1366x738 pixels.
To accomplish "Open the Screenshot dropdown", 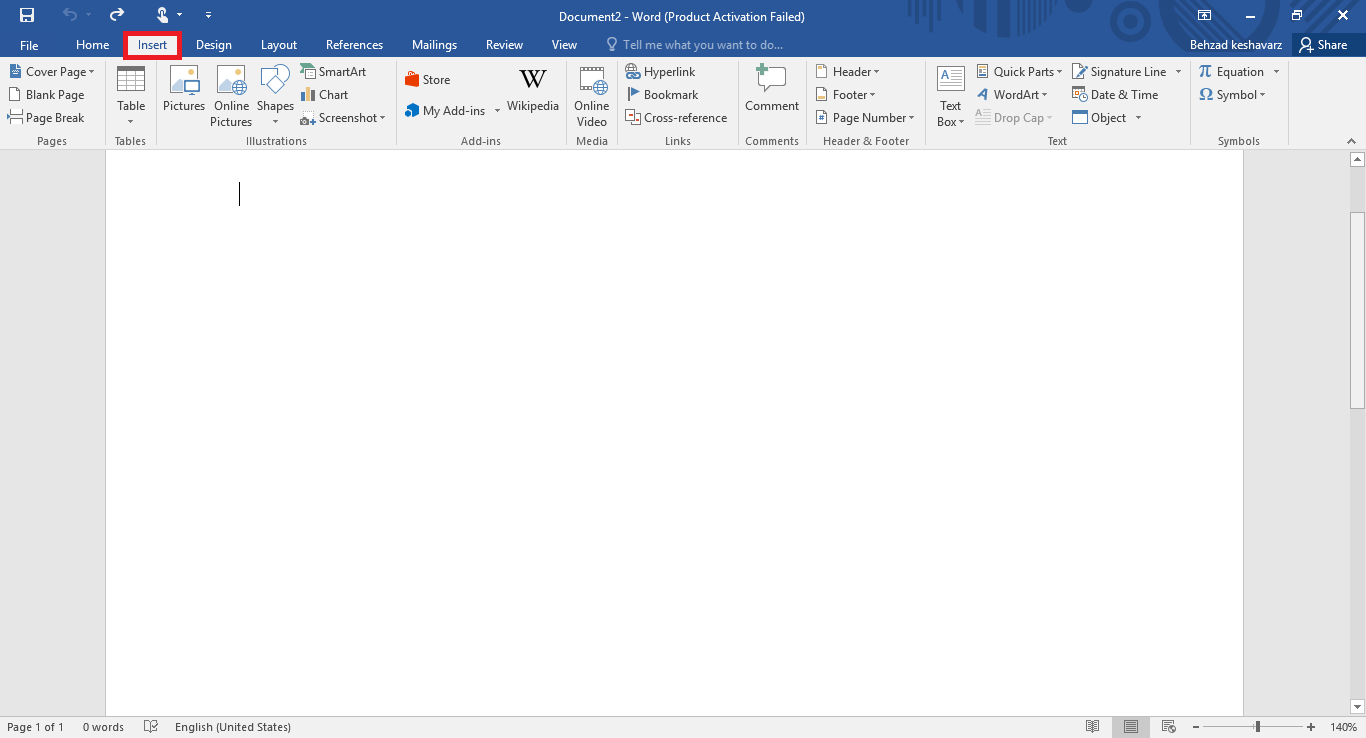I will point(343,118).
